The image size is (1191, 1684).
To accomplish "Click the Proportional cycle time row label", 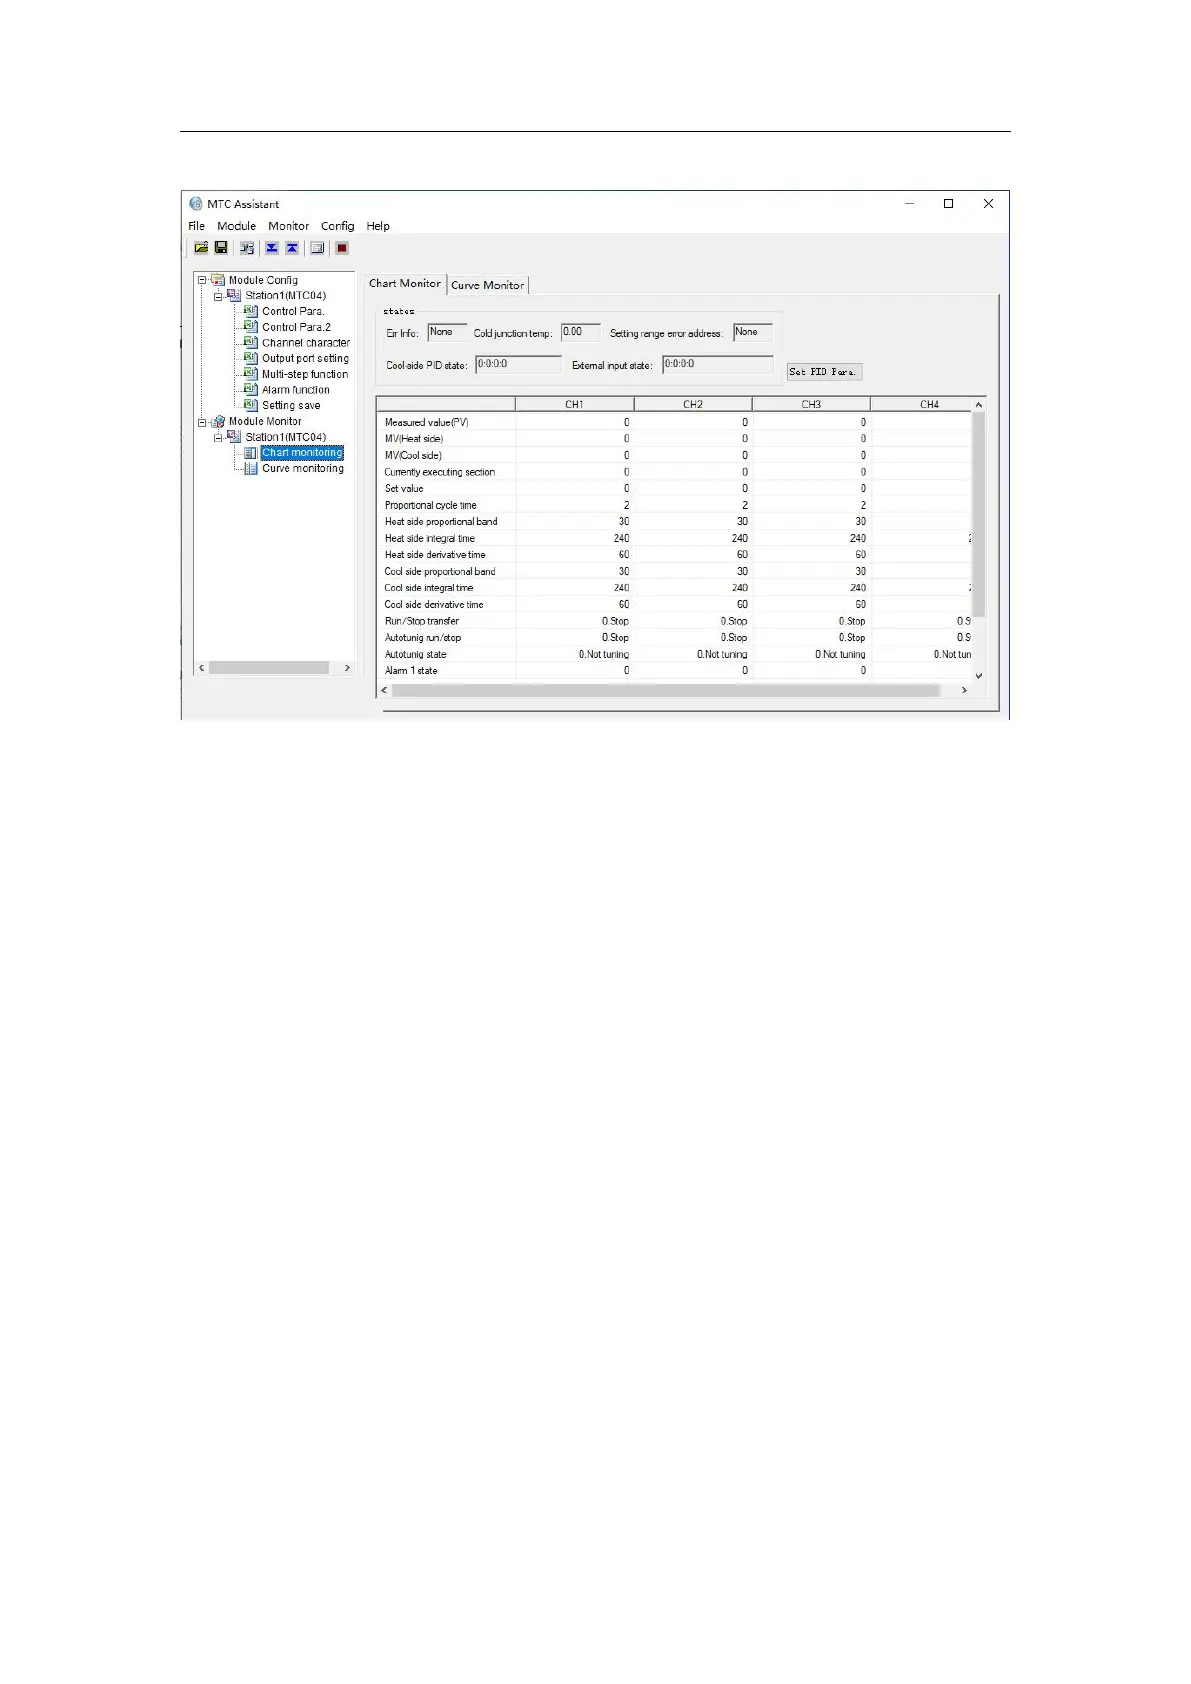I will 431,505.
